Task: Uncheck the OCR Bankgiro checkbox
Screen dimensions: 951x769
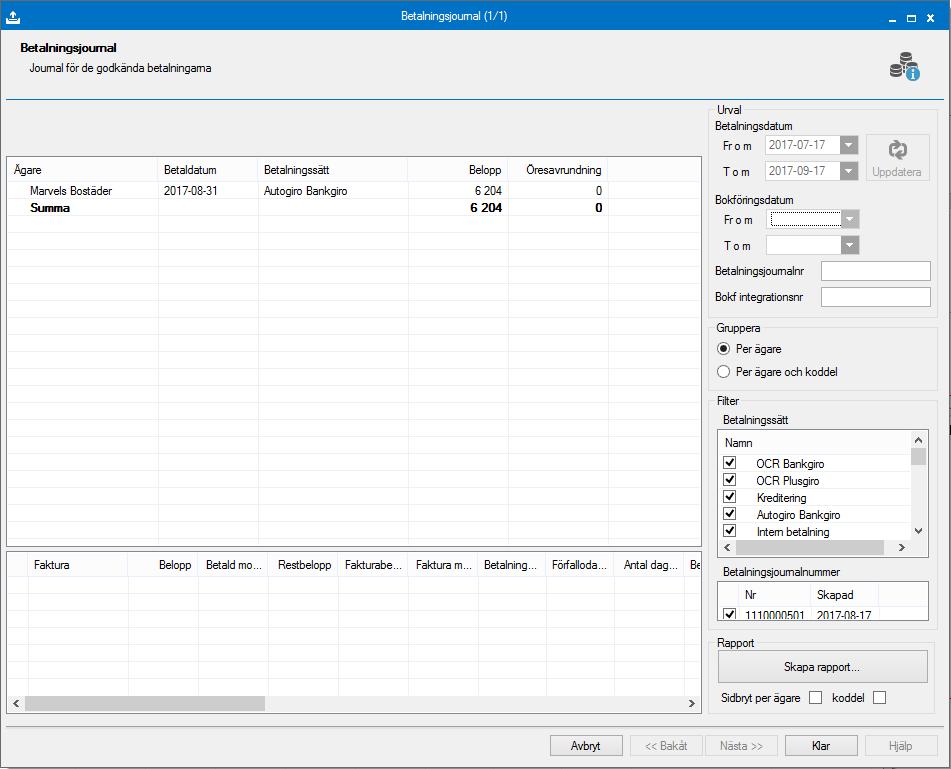Action: click(x=730, y=463)
